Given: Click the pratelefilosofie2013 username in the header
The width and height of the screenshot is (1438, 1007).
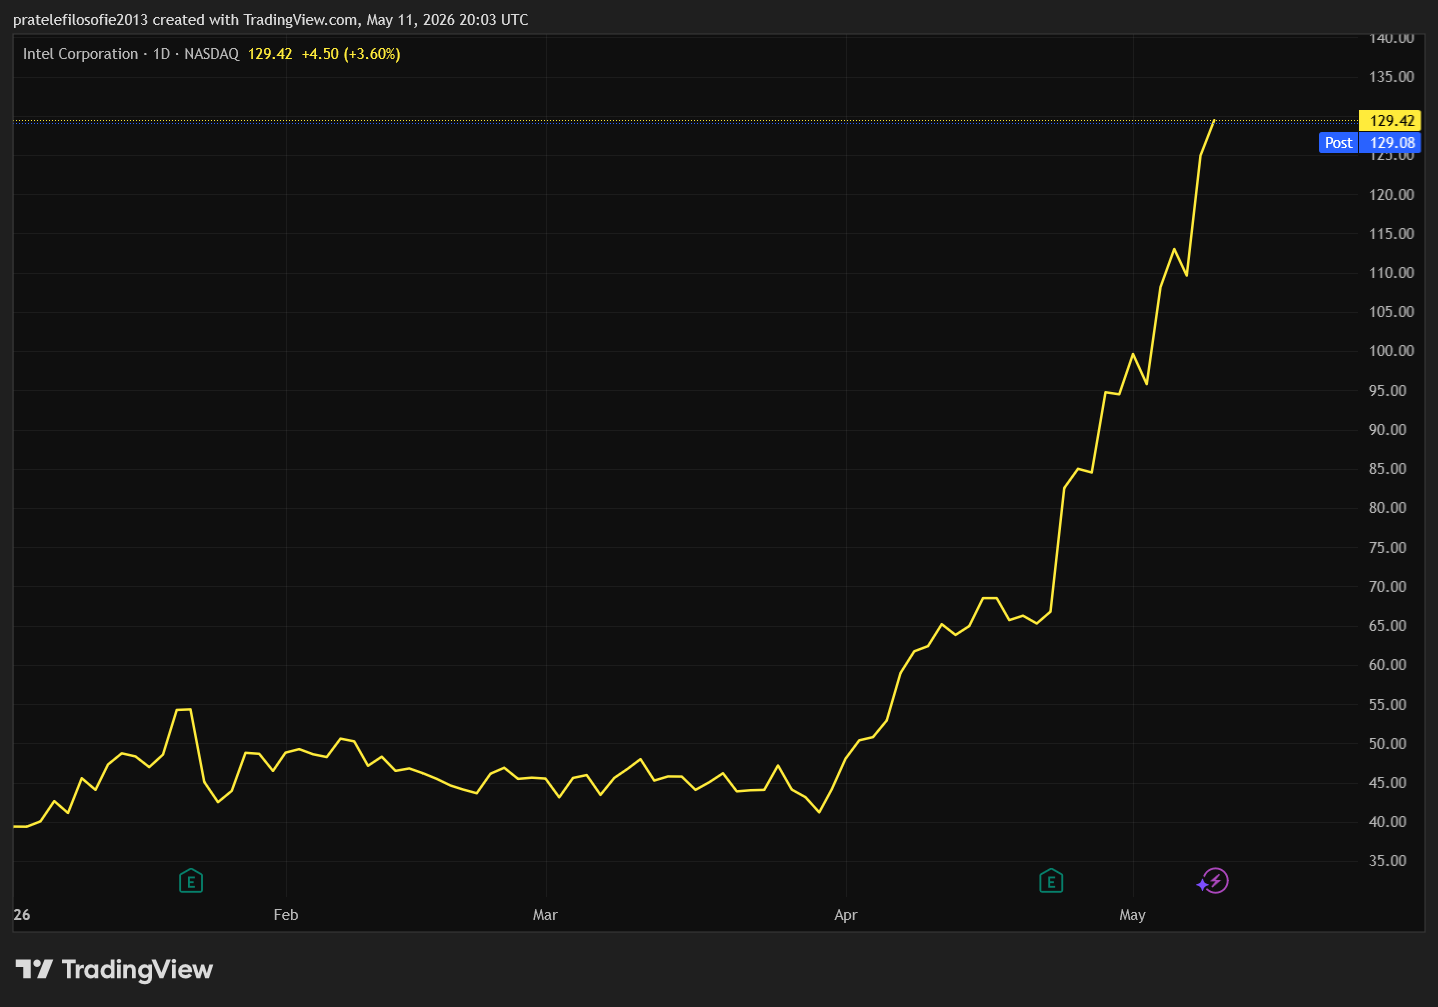Looking at the screenshot, I should click(80, 20).
